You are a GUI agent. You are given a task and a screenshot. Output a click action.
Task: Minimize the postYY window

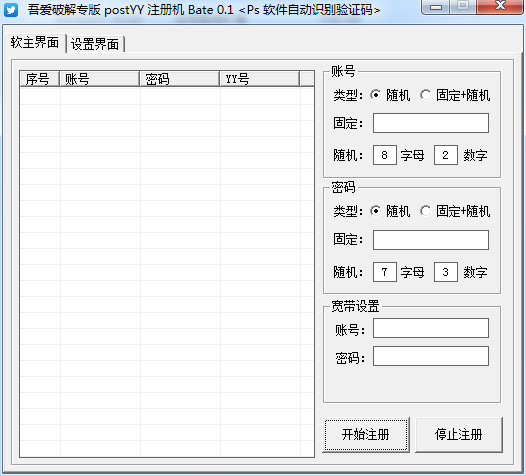(436, 7)
